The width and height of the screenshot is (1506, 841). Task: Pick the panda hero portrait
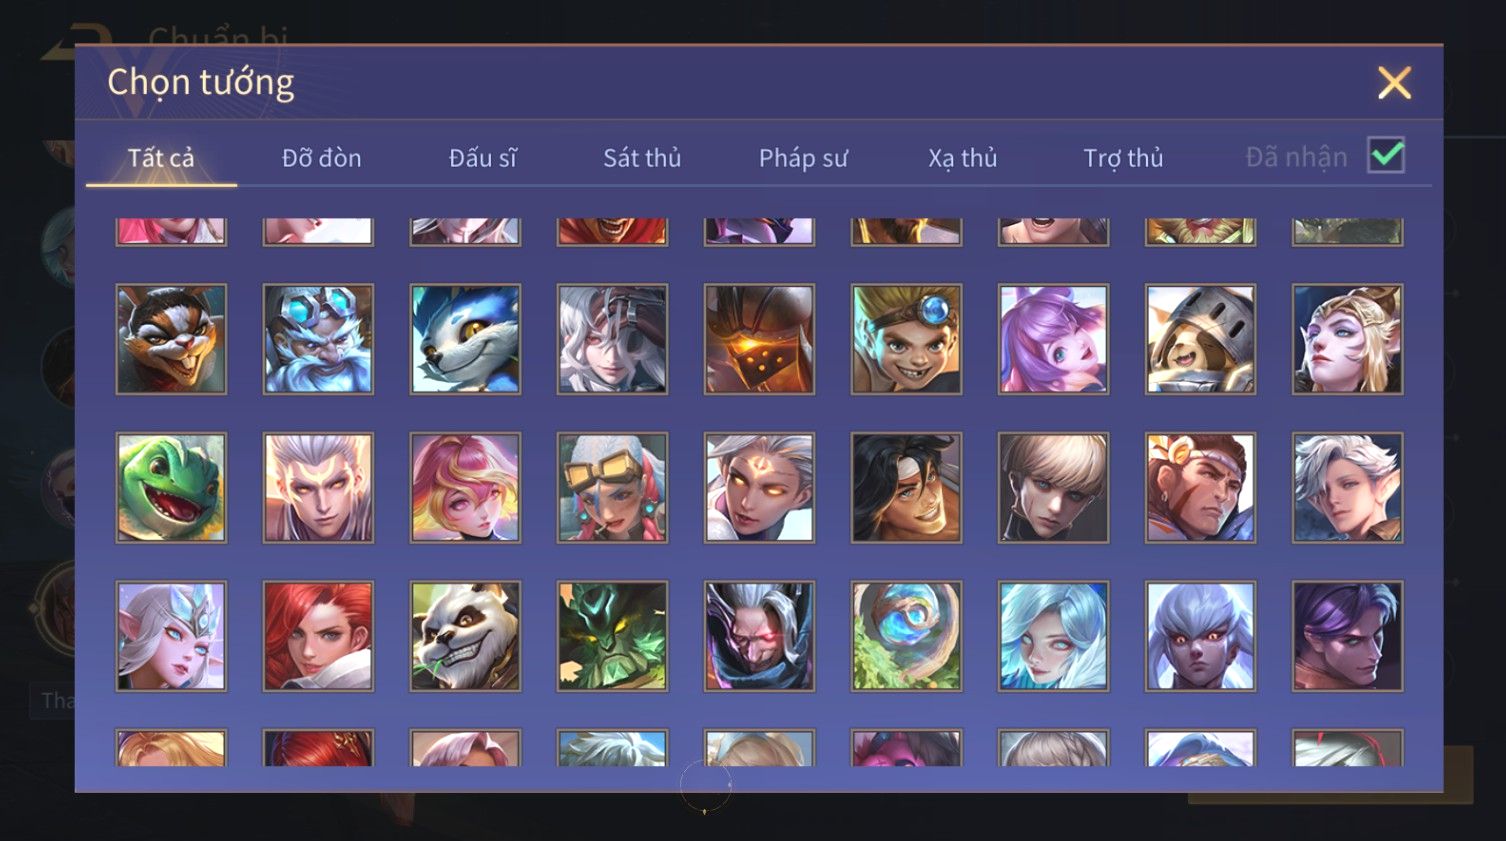(x=465, y=636)
